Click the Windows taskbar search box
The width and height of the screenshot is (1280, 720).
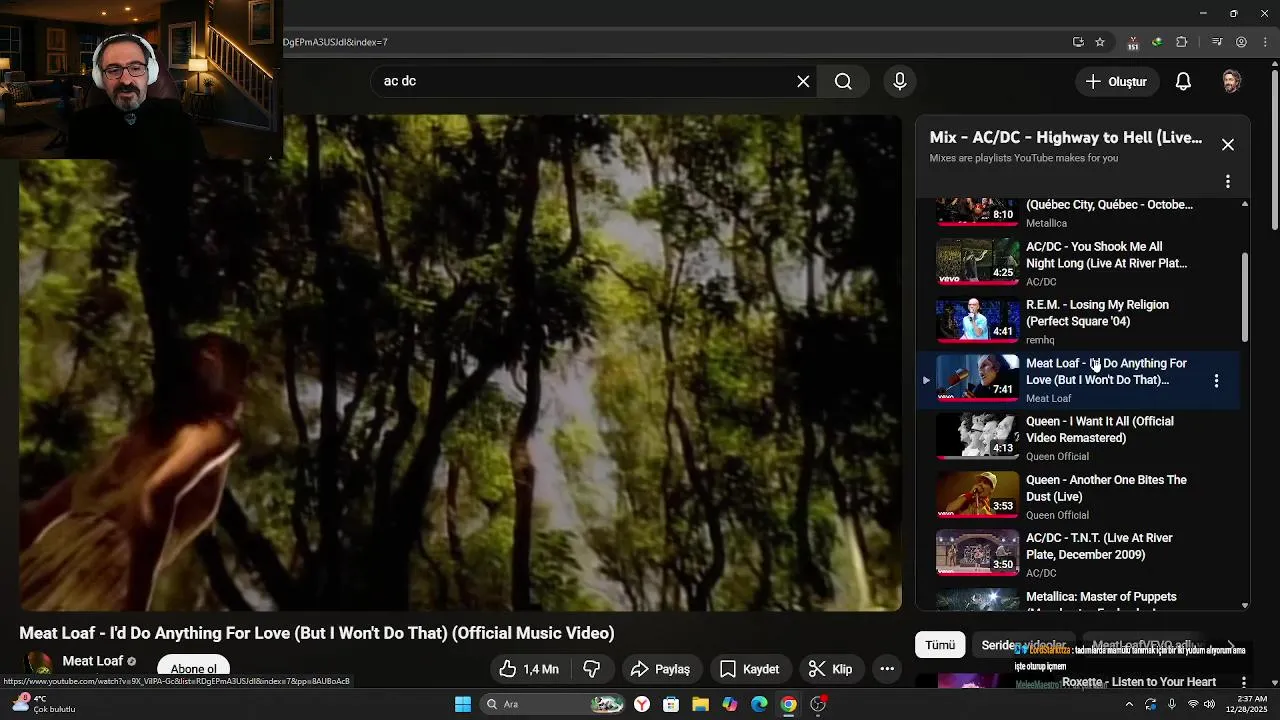553,704
